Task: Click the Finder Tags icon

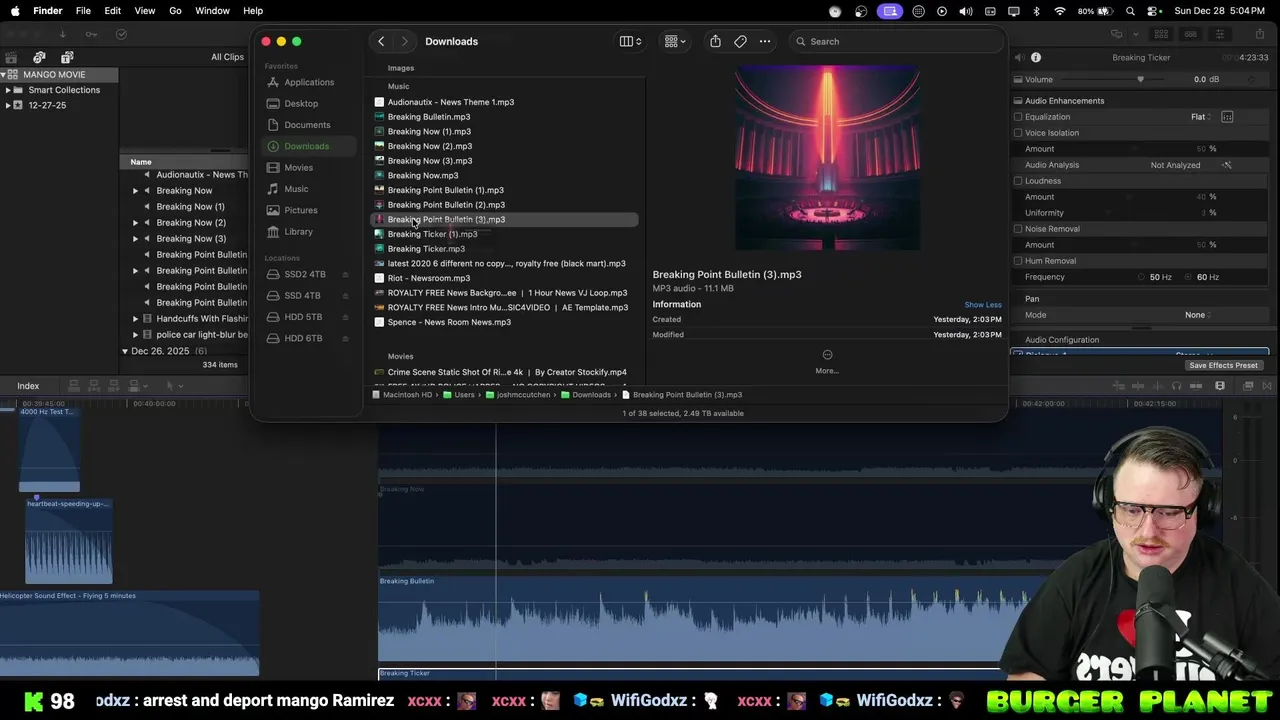Action: point(740,41)
